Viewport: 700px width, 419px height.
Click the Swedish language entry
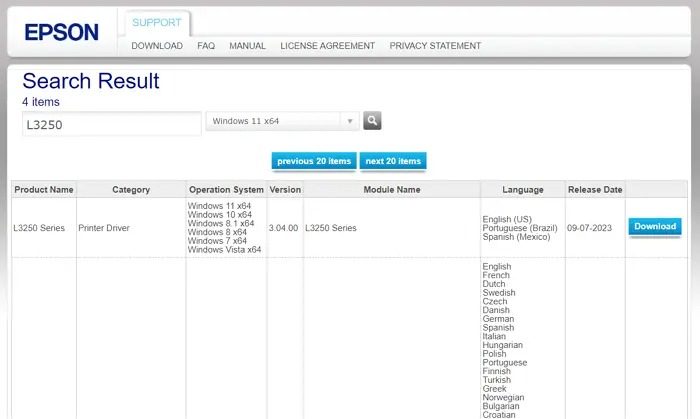tap(499, 293)
